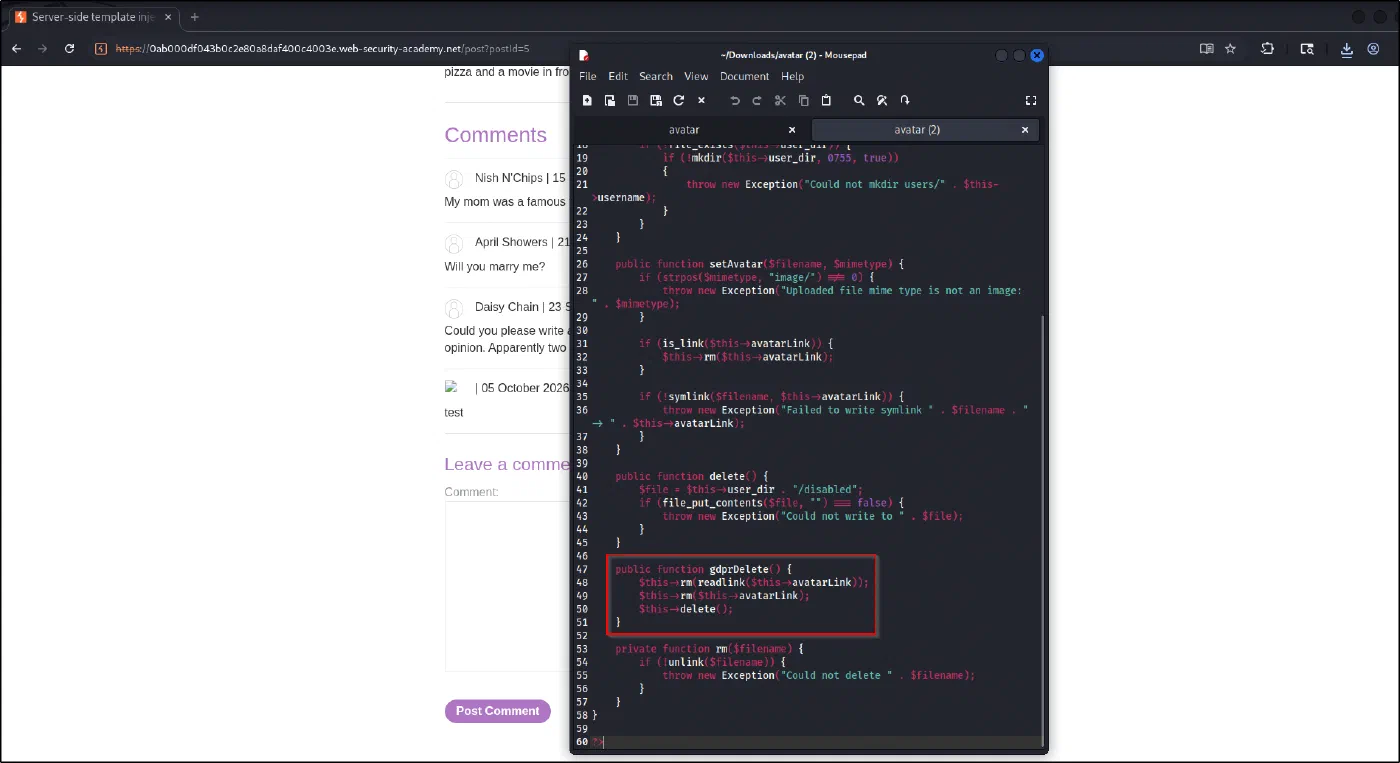Open the Search menu in Mousepad
The image size is (1400, 763).
656,76
